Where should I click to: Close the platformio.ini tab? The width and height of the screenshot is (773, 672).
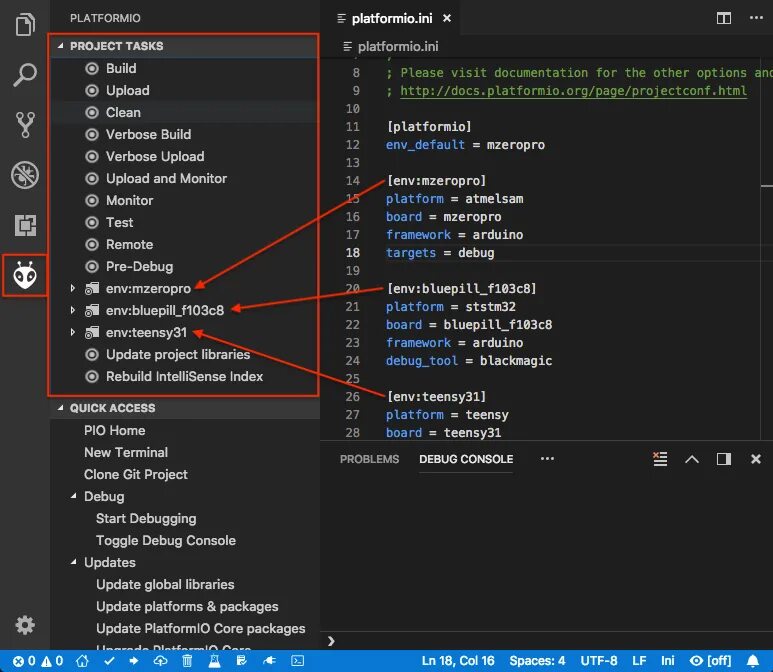point(447,18)
